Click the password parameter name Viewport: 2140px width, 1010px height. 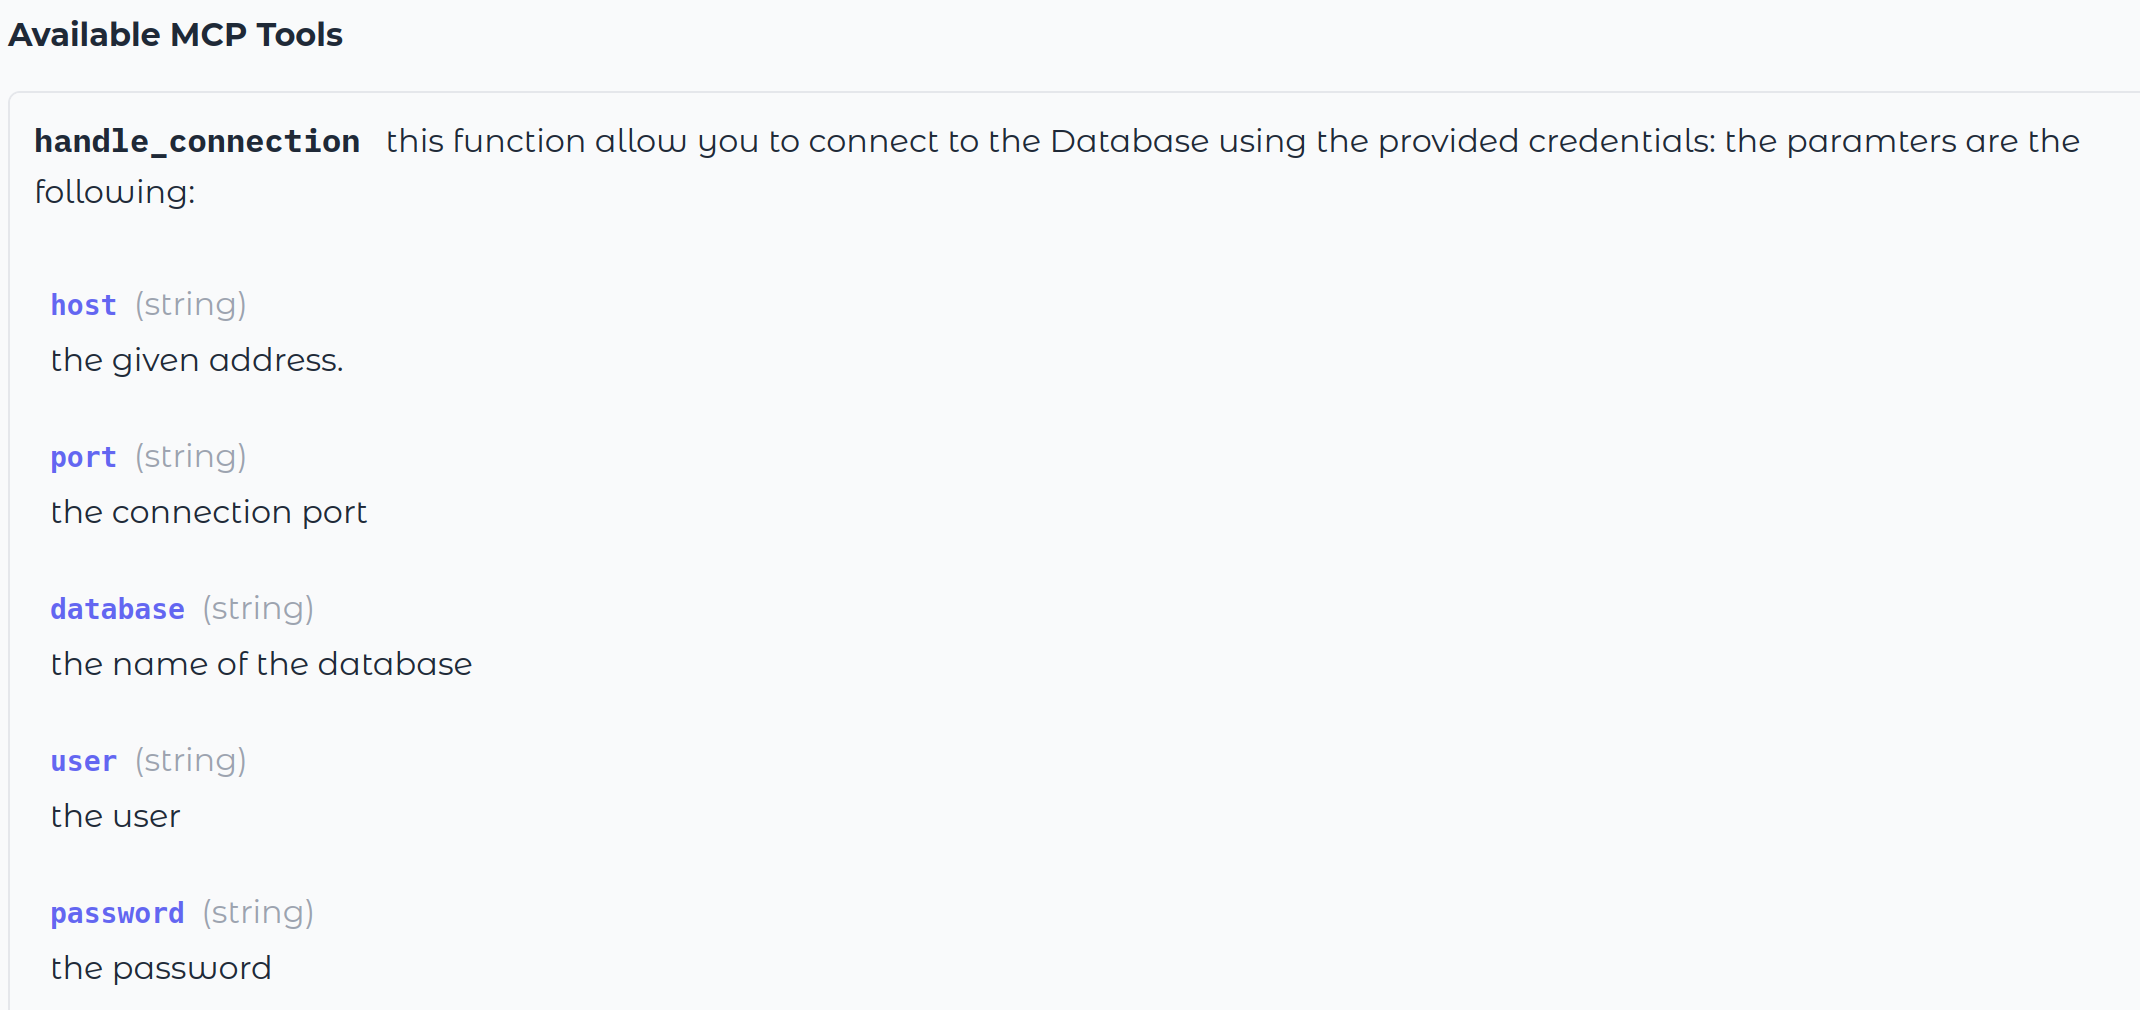click(x=118, y=913)
